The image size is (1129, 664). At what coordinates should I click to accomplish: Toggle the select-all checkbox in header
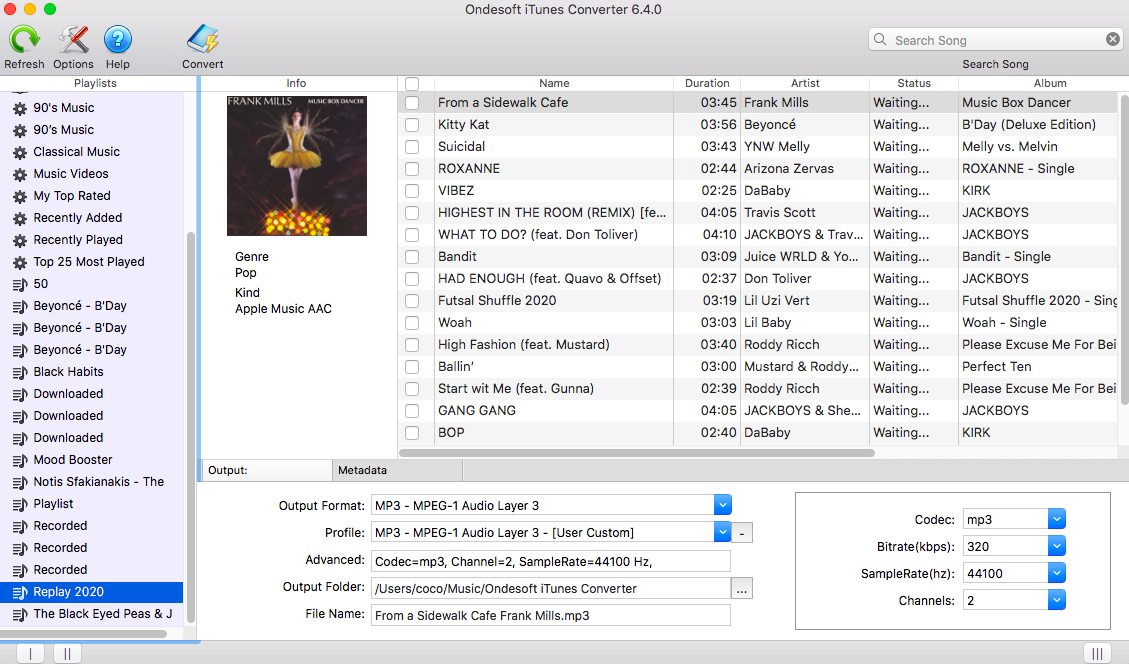pos(412,84)
